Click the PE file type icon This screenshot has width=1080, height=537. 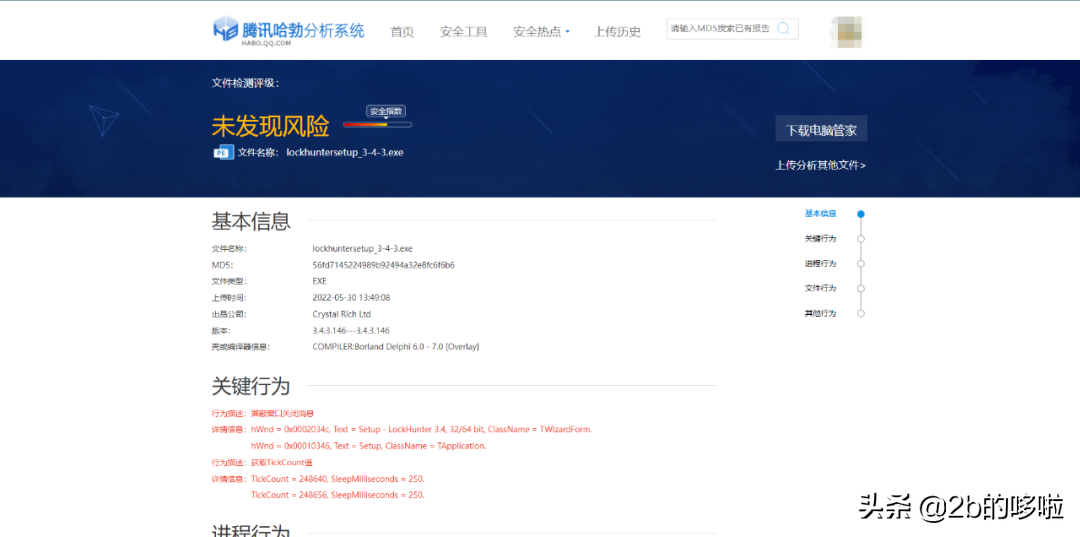(223, 153)
